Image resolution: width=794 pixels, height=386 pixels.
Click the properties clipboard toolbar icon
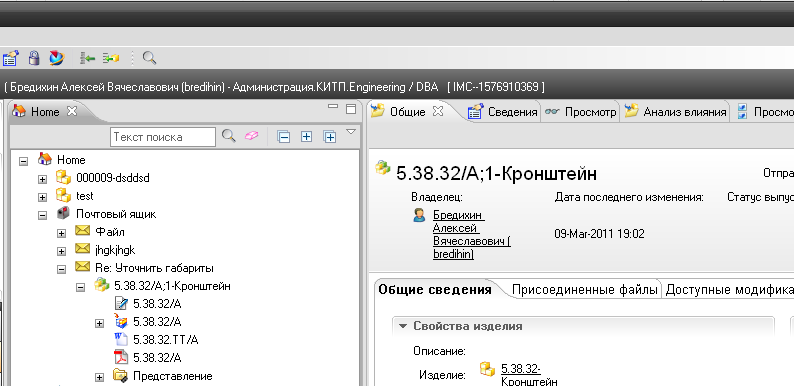11,58
